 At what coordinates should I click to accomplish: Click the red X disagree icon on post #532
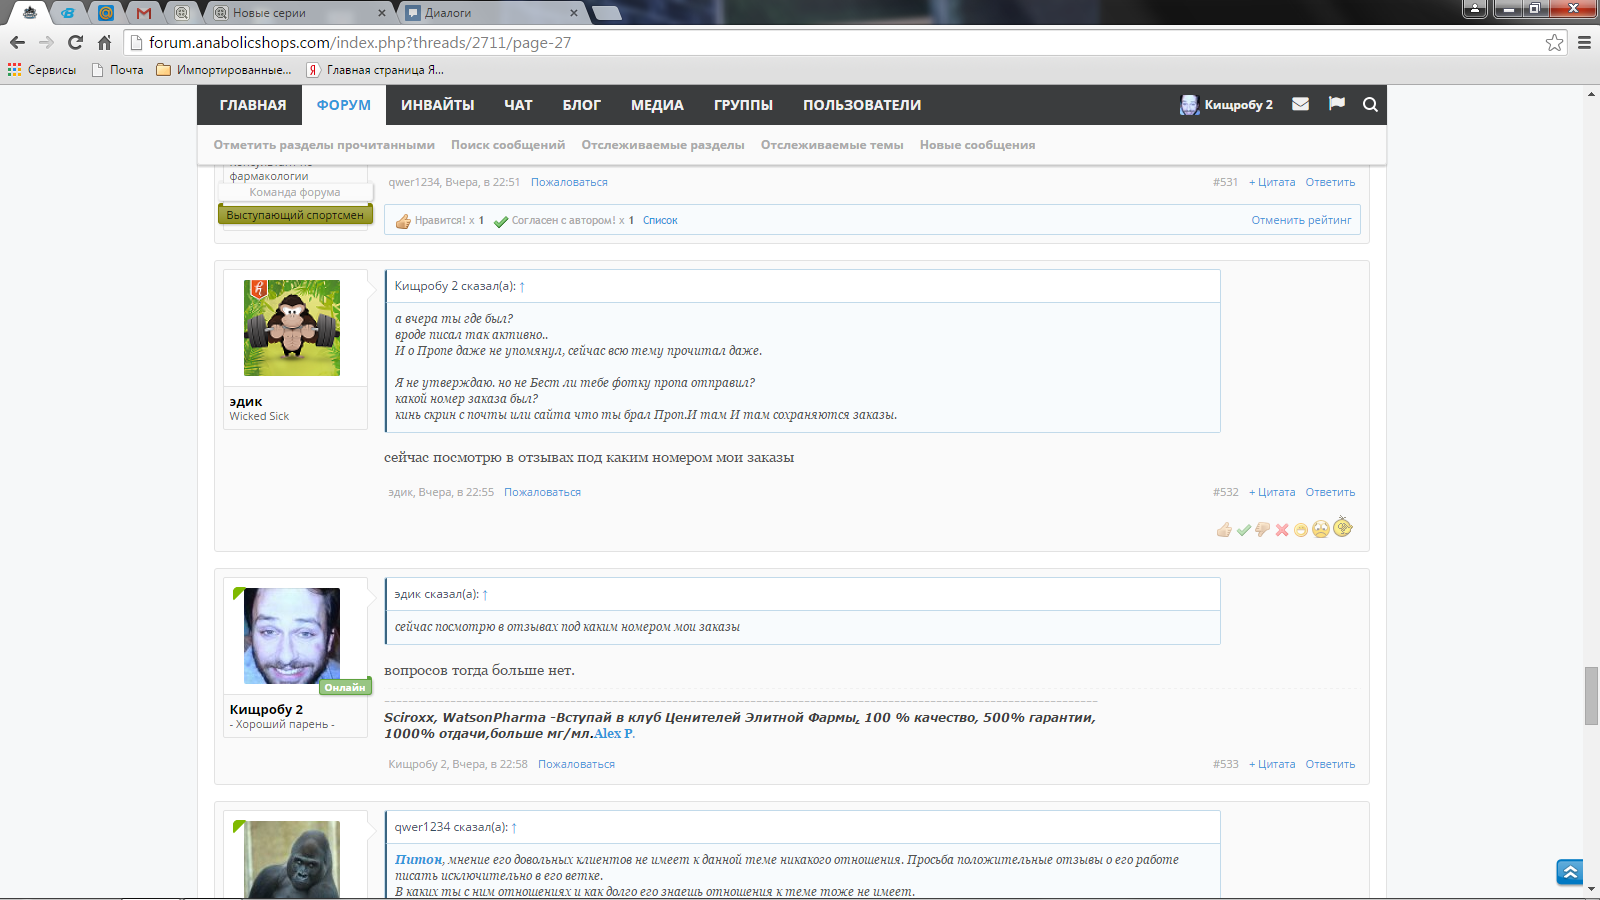1282,530
